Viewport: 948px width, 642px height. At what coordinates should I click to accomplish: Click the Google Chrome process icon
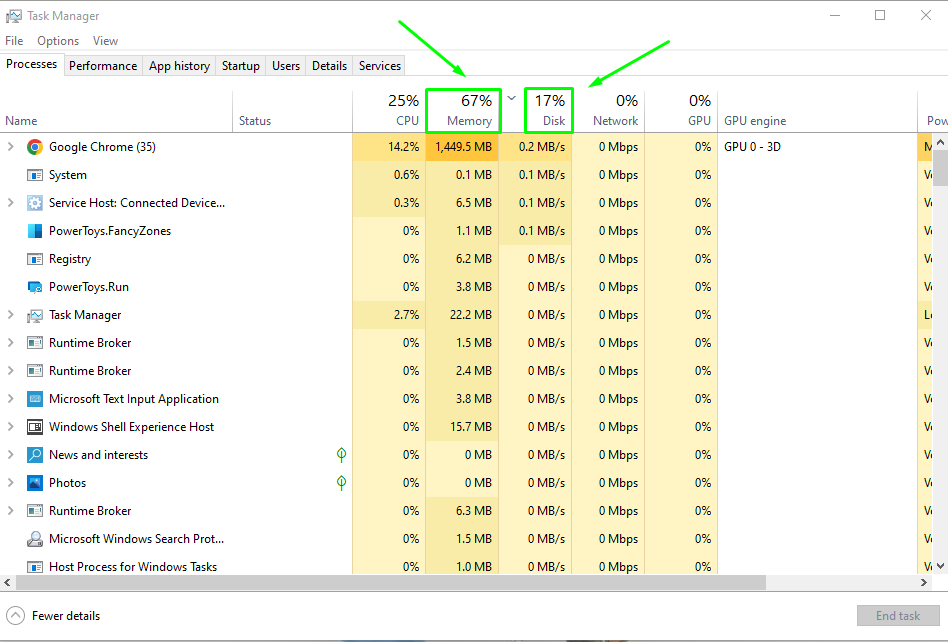tap(35, 147)
